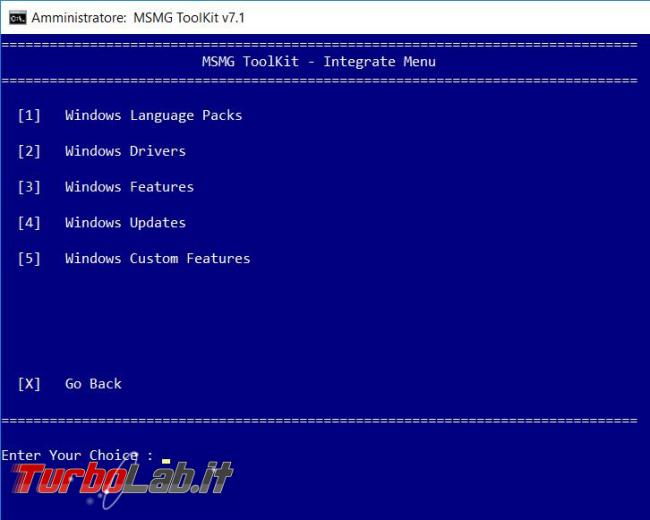Click the '[3]' menu number
Screen dimensions: 650x520
(x=29, y=187)
